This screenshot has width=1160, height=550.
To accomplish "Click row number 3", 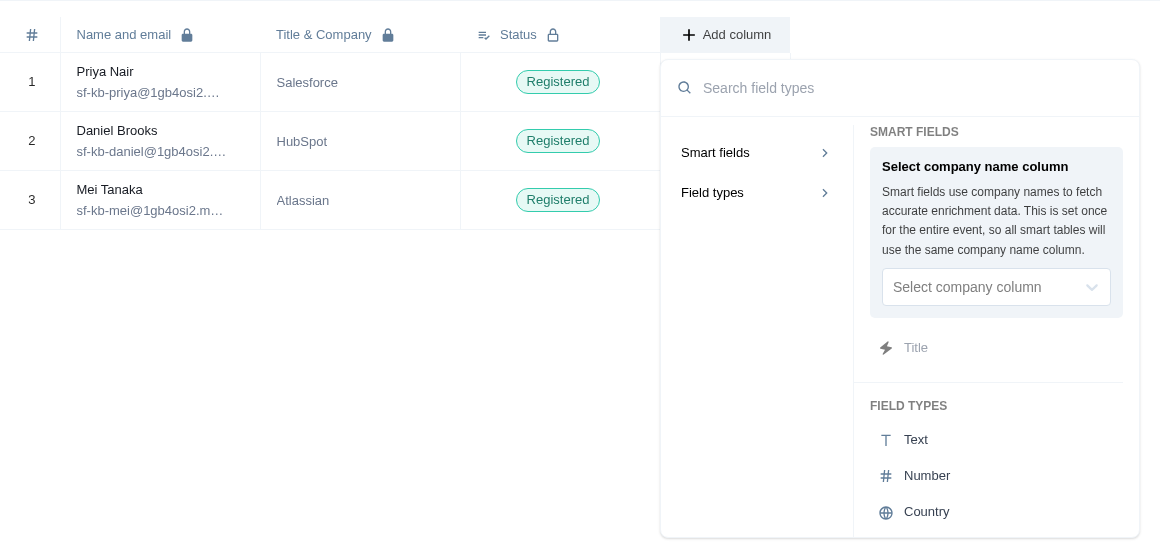I will tap(32, 200).
